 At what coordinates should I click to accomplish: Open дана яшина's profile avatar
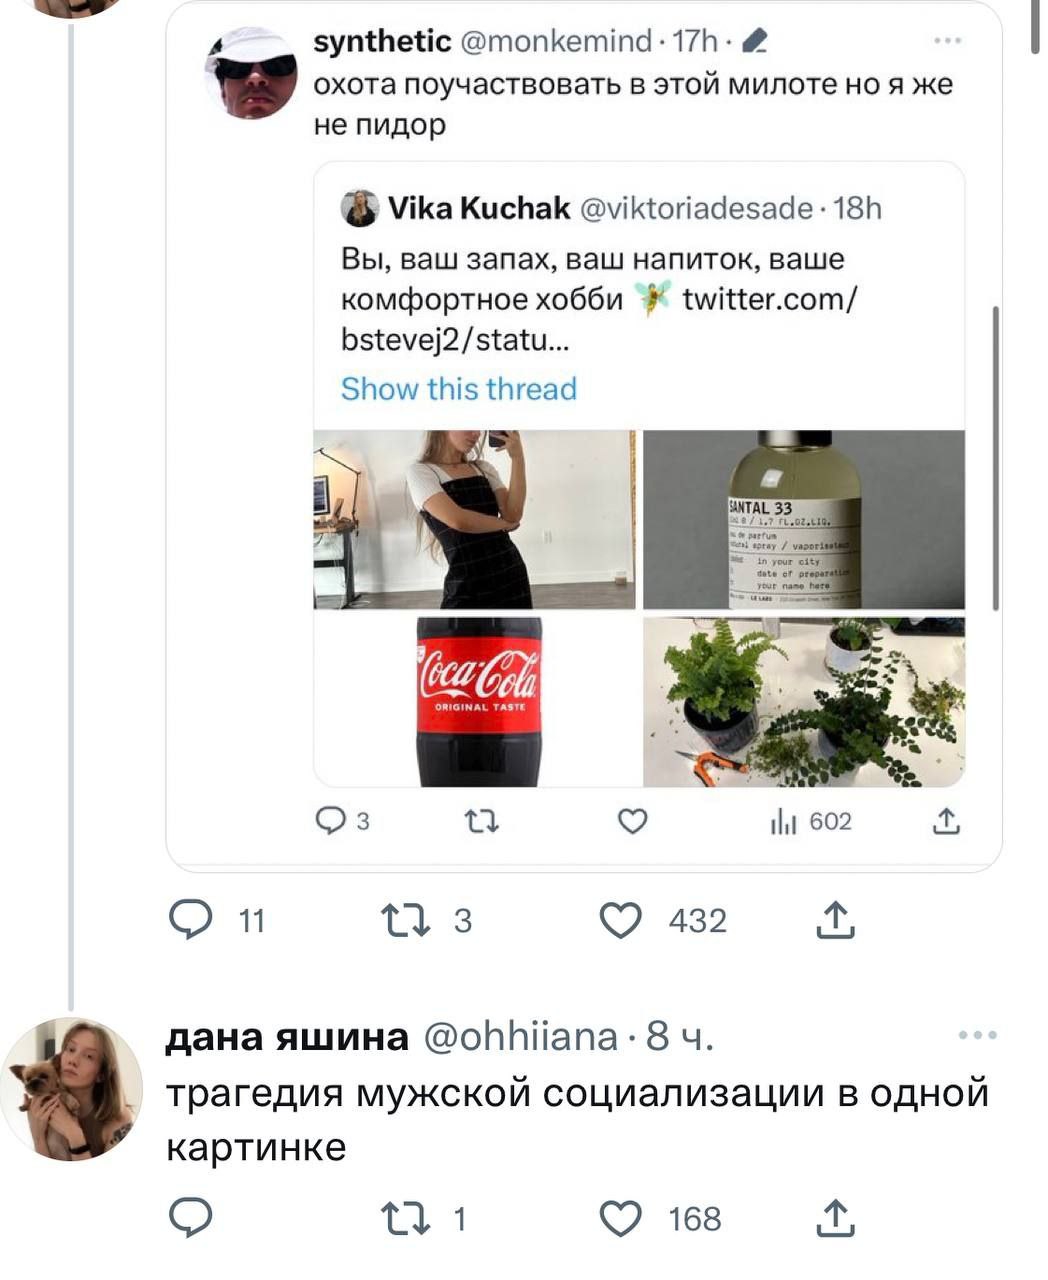(70, 1089)
